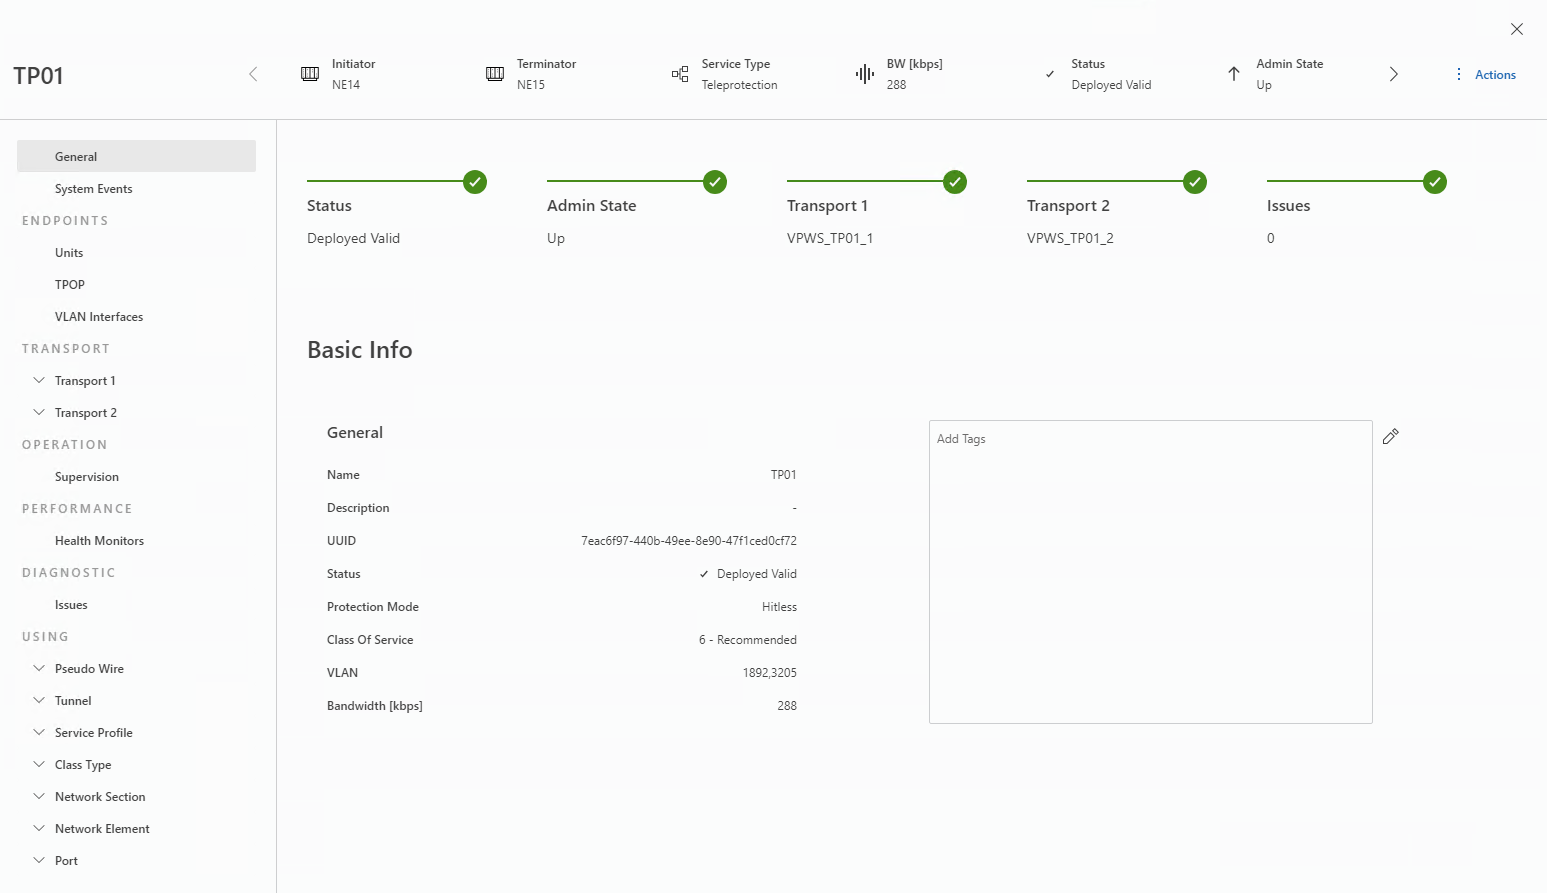Click the Admin State up-arrow icon
The width and height of the screenshot is (1547, 893).
click(x=1234, y=74)
